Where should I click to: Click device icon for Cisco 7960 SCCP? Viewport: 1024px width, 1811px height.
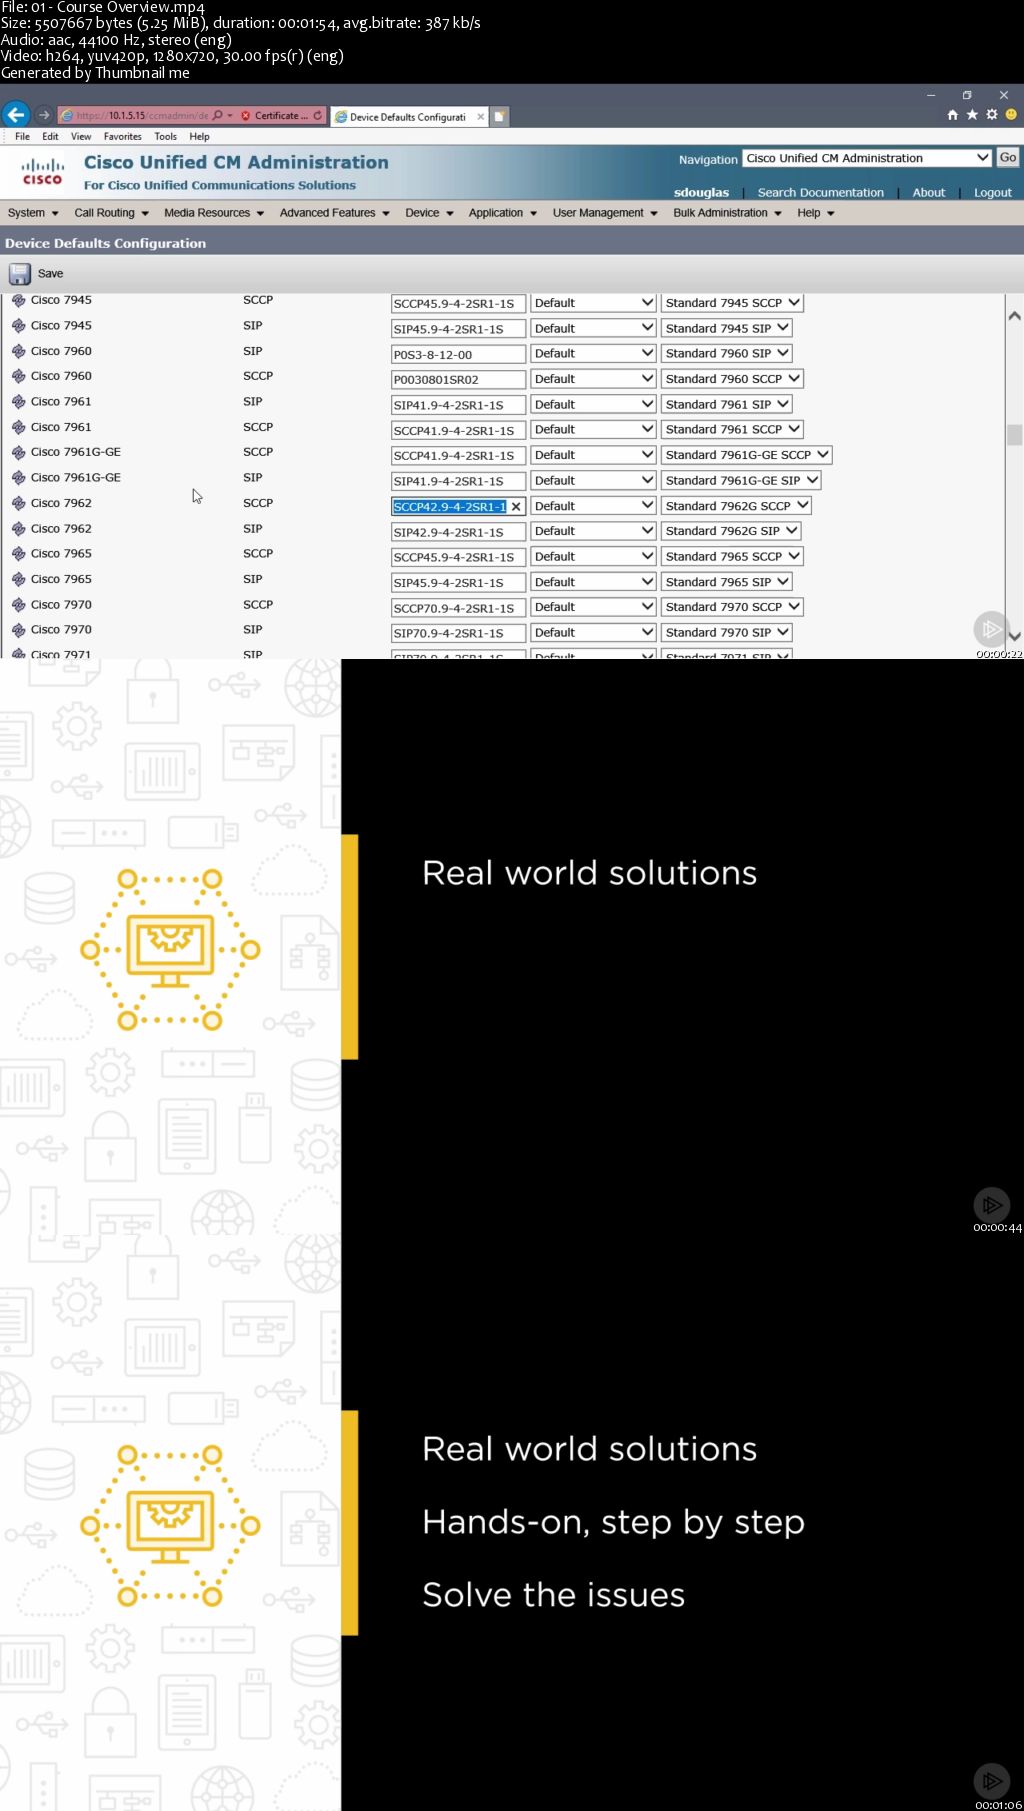pos(18,376)
